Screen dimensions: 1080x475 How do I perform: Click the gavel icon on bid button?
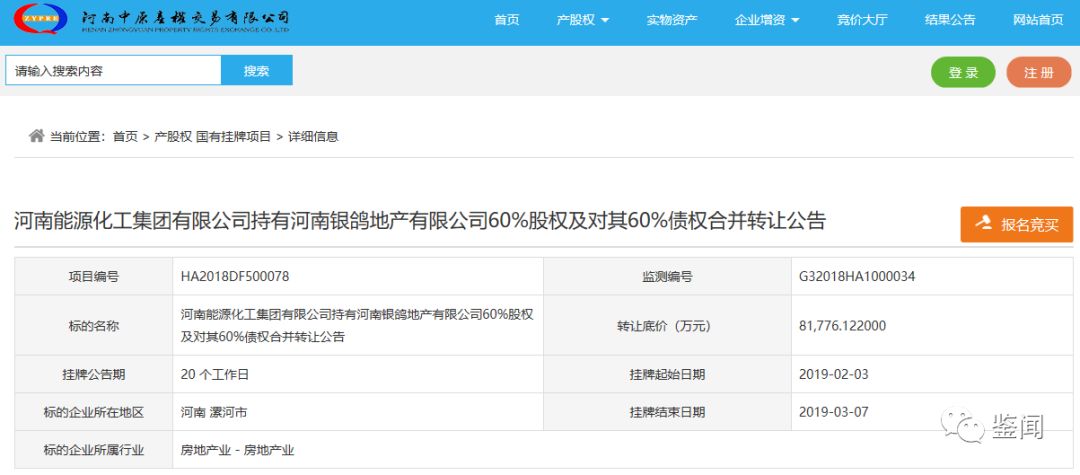[984, 224]
